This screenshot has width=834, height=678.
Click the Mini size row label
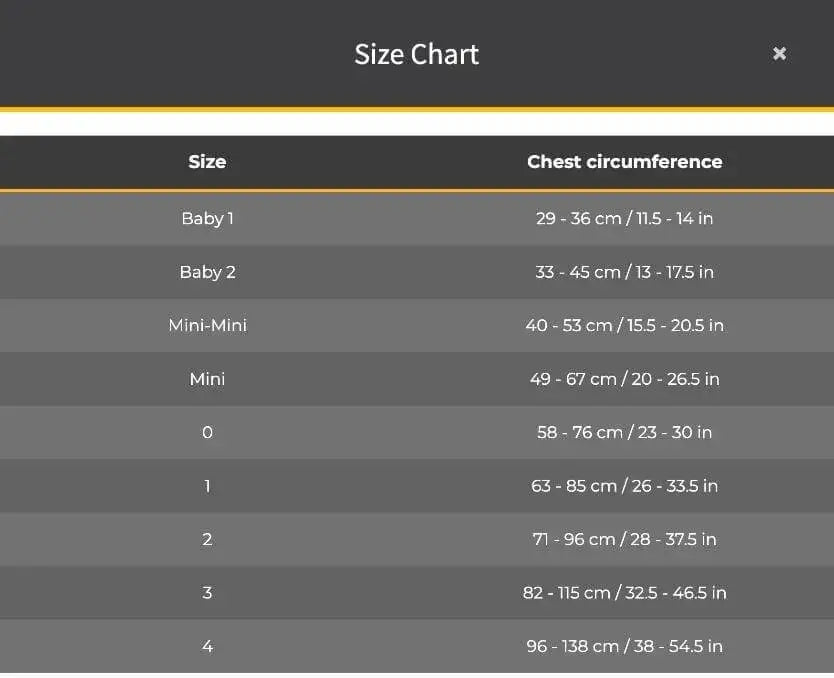207,379
